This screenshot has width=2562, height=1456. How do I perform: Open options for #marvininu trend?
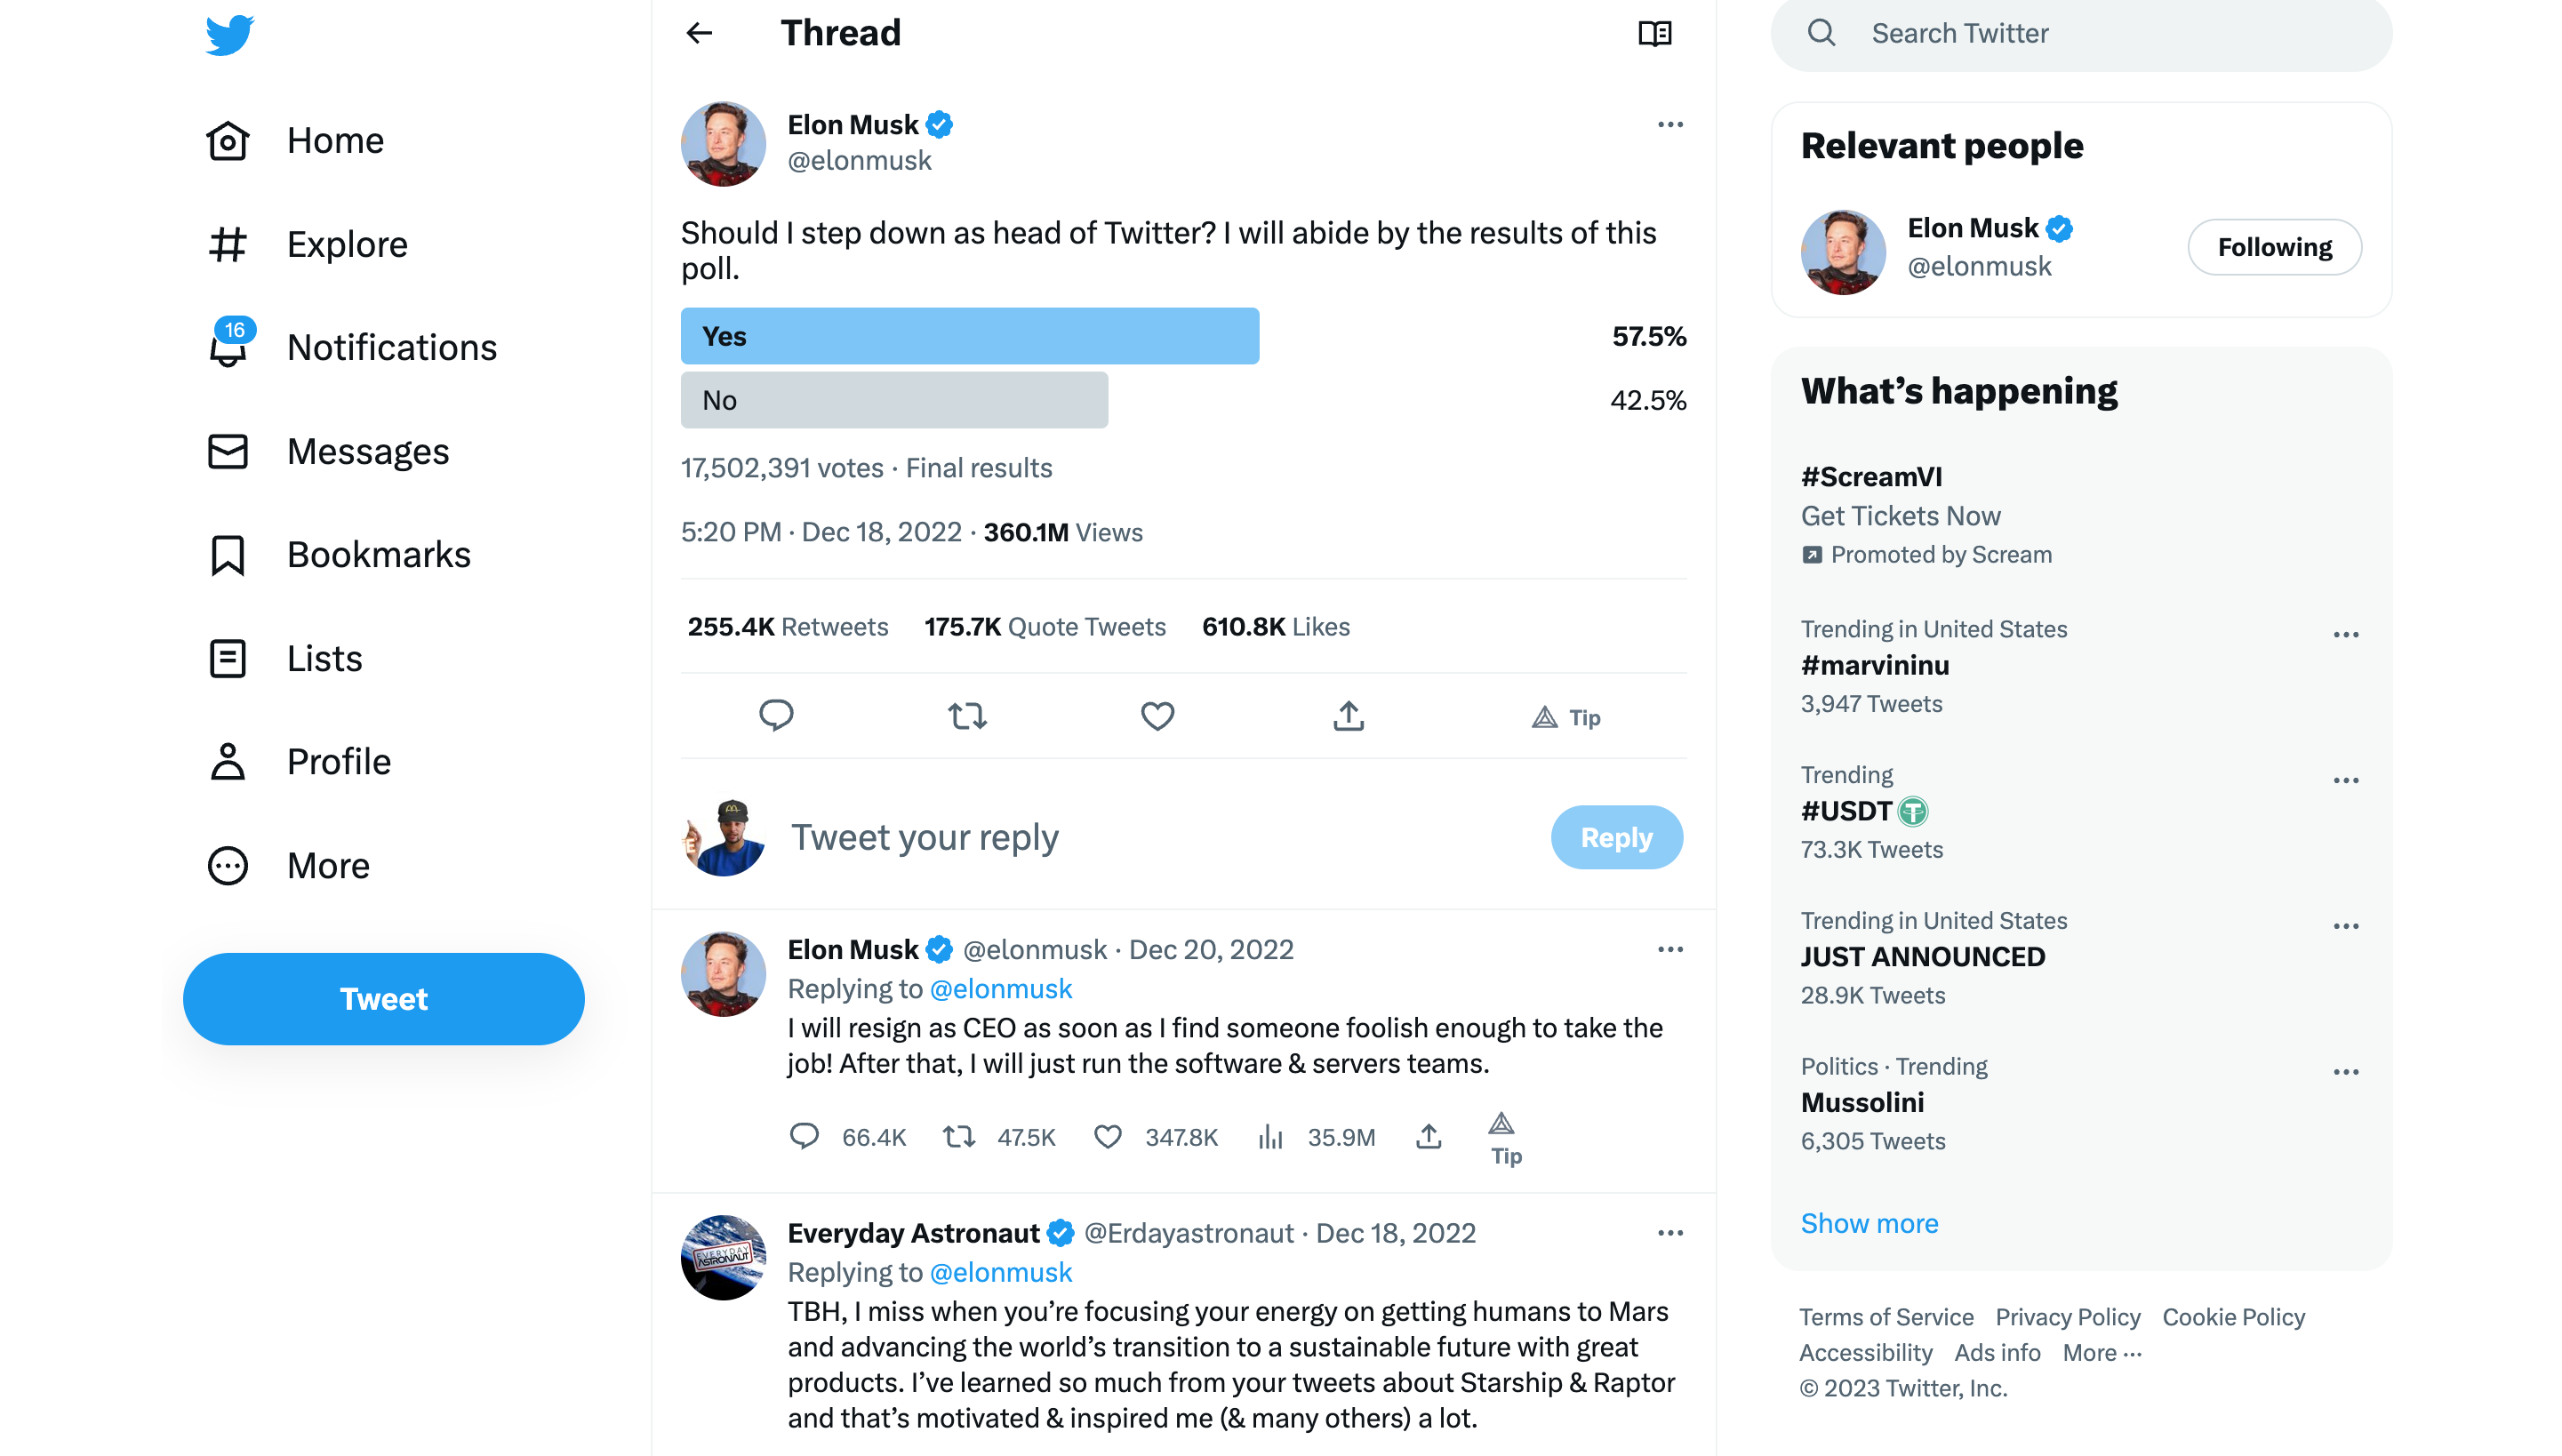2345,635
